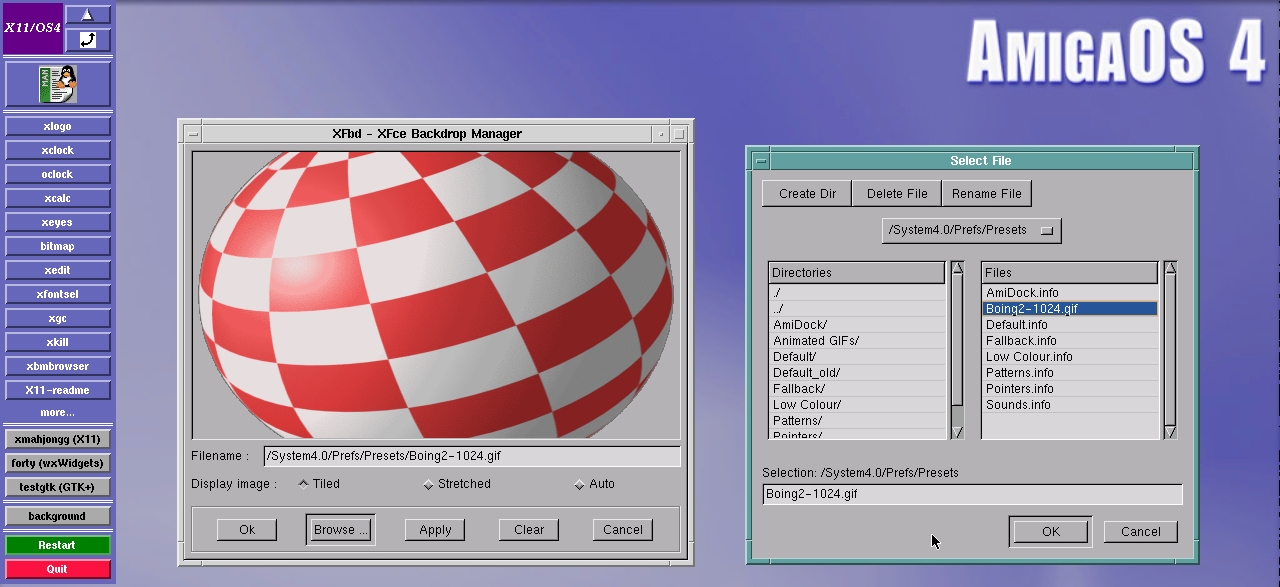Open the MAN pages penguin icon
The width and height of the screenshot is (1280, 587).
[57, 85]
